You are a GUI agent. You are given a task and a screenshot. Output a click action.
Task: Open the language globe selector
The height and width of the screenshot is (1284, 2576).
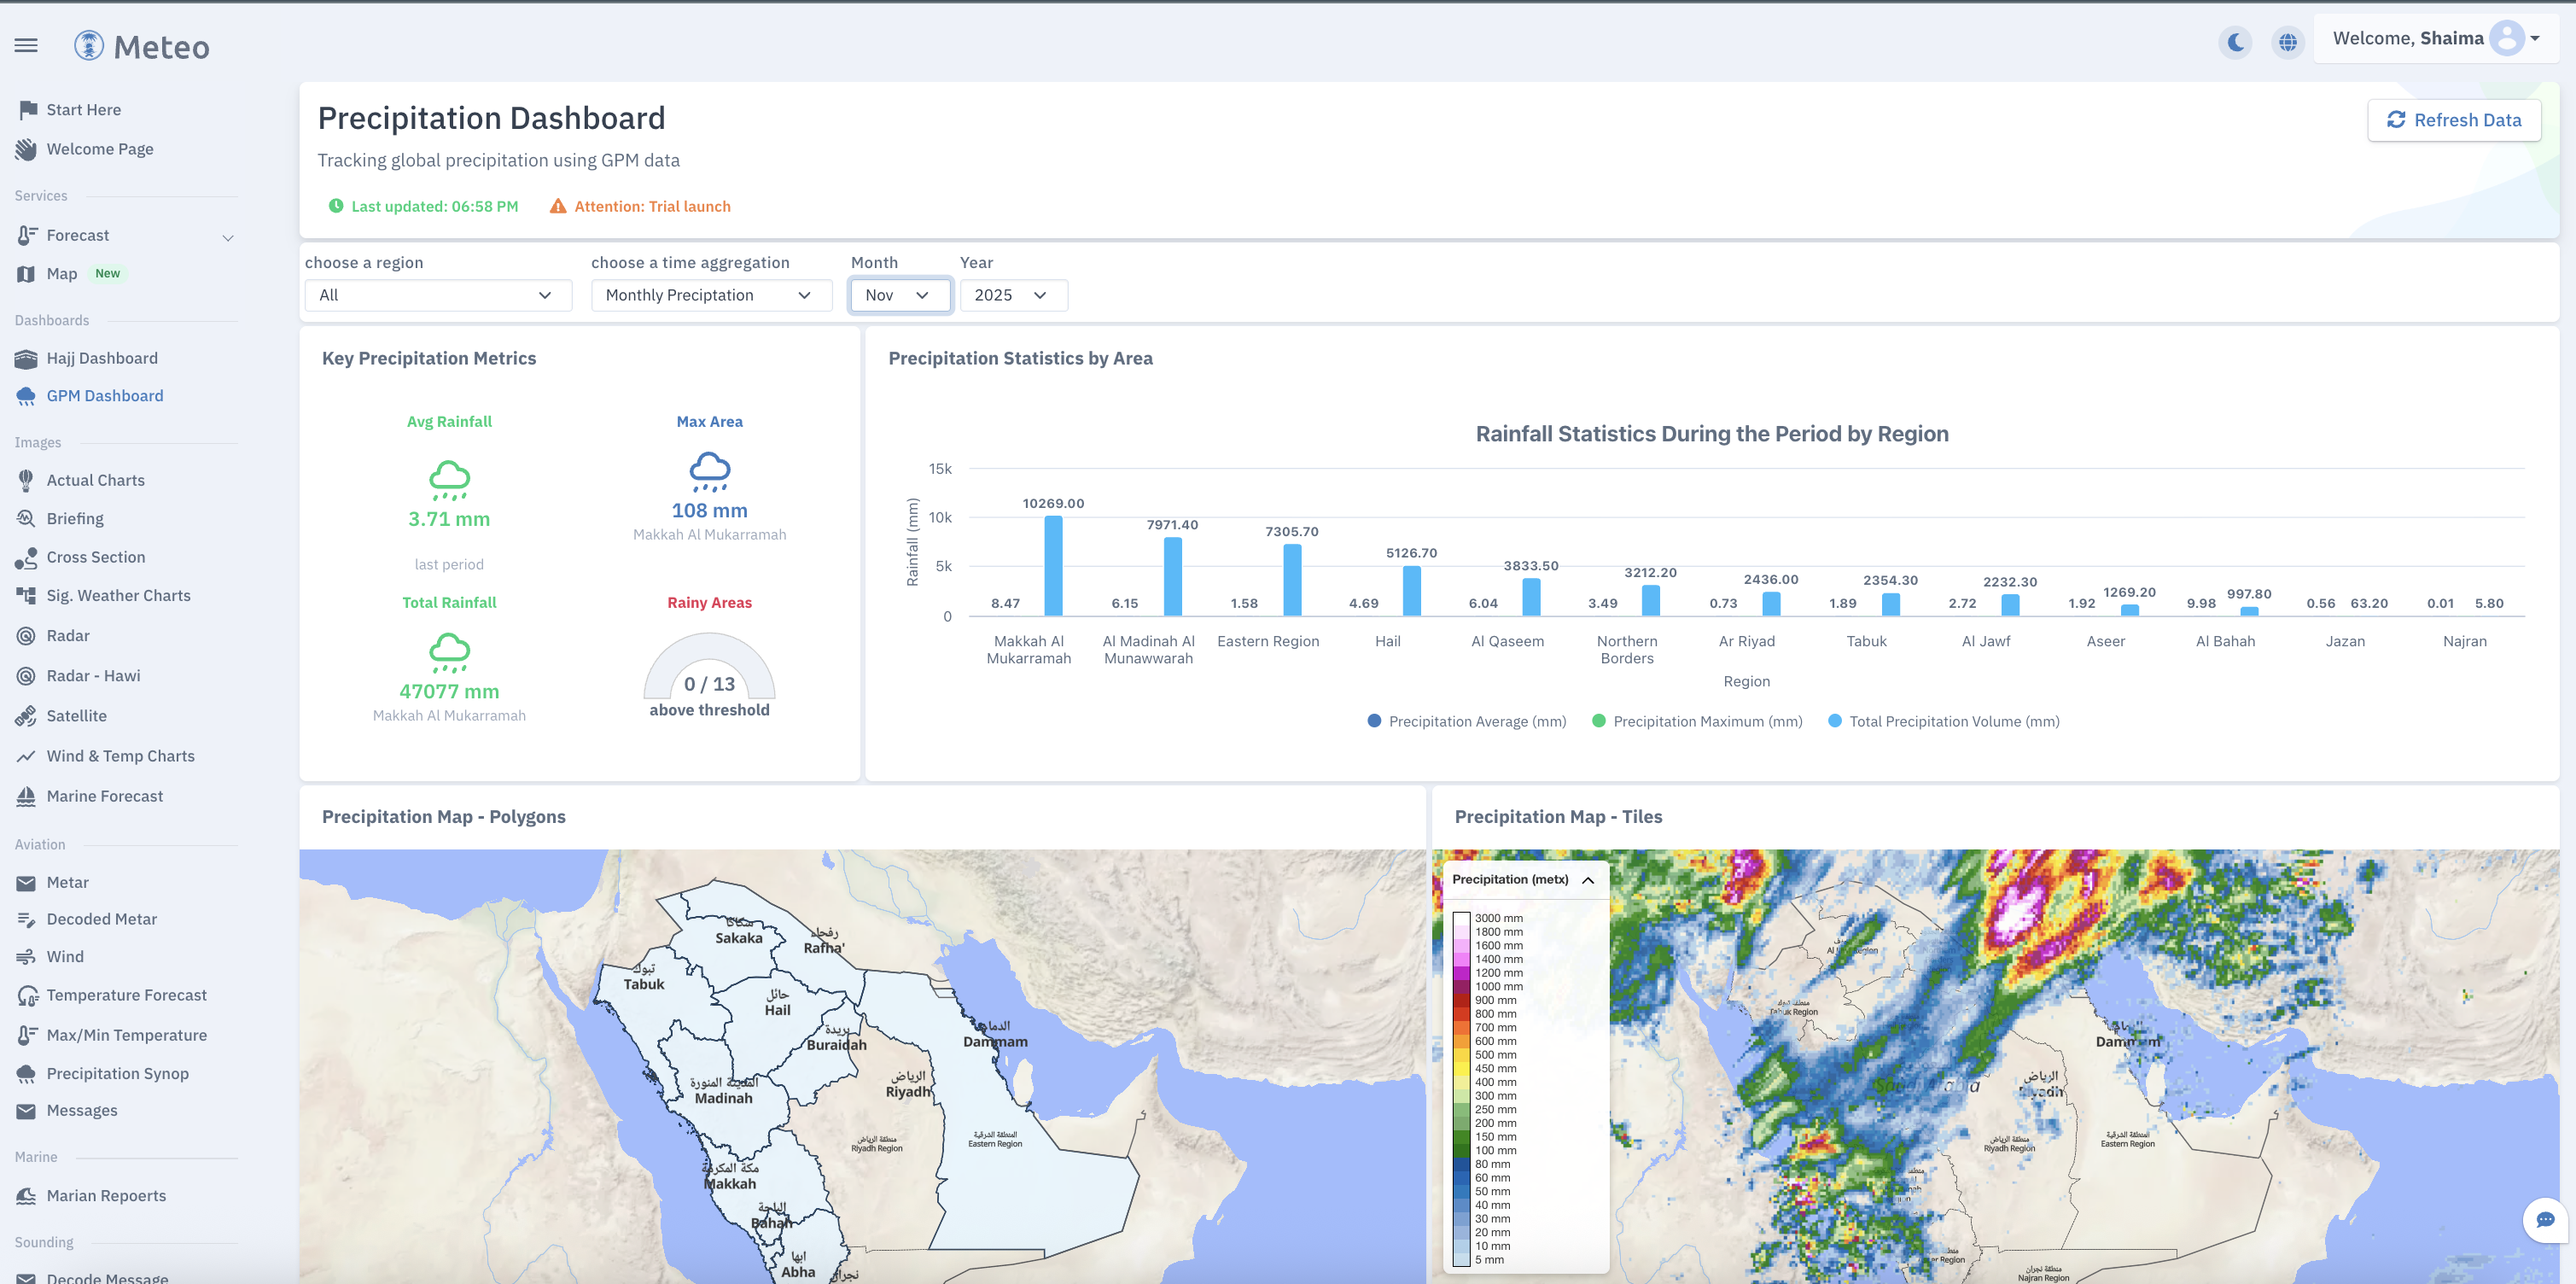(2288, 42)
